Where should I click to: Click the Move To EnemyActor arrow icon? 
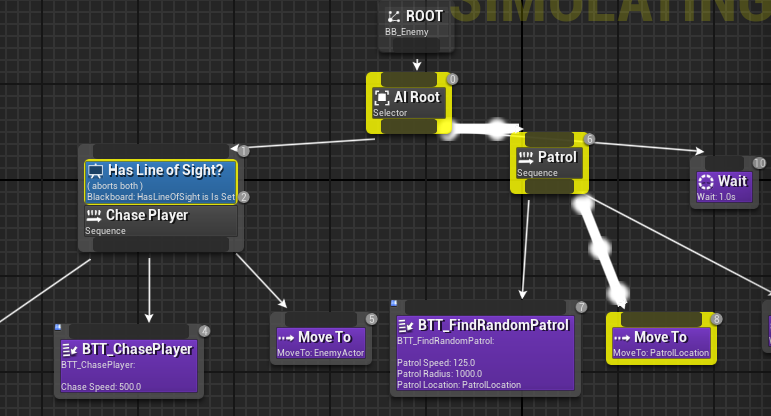[287, 337]
